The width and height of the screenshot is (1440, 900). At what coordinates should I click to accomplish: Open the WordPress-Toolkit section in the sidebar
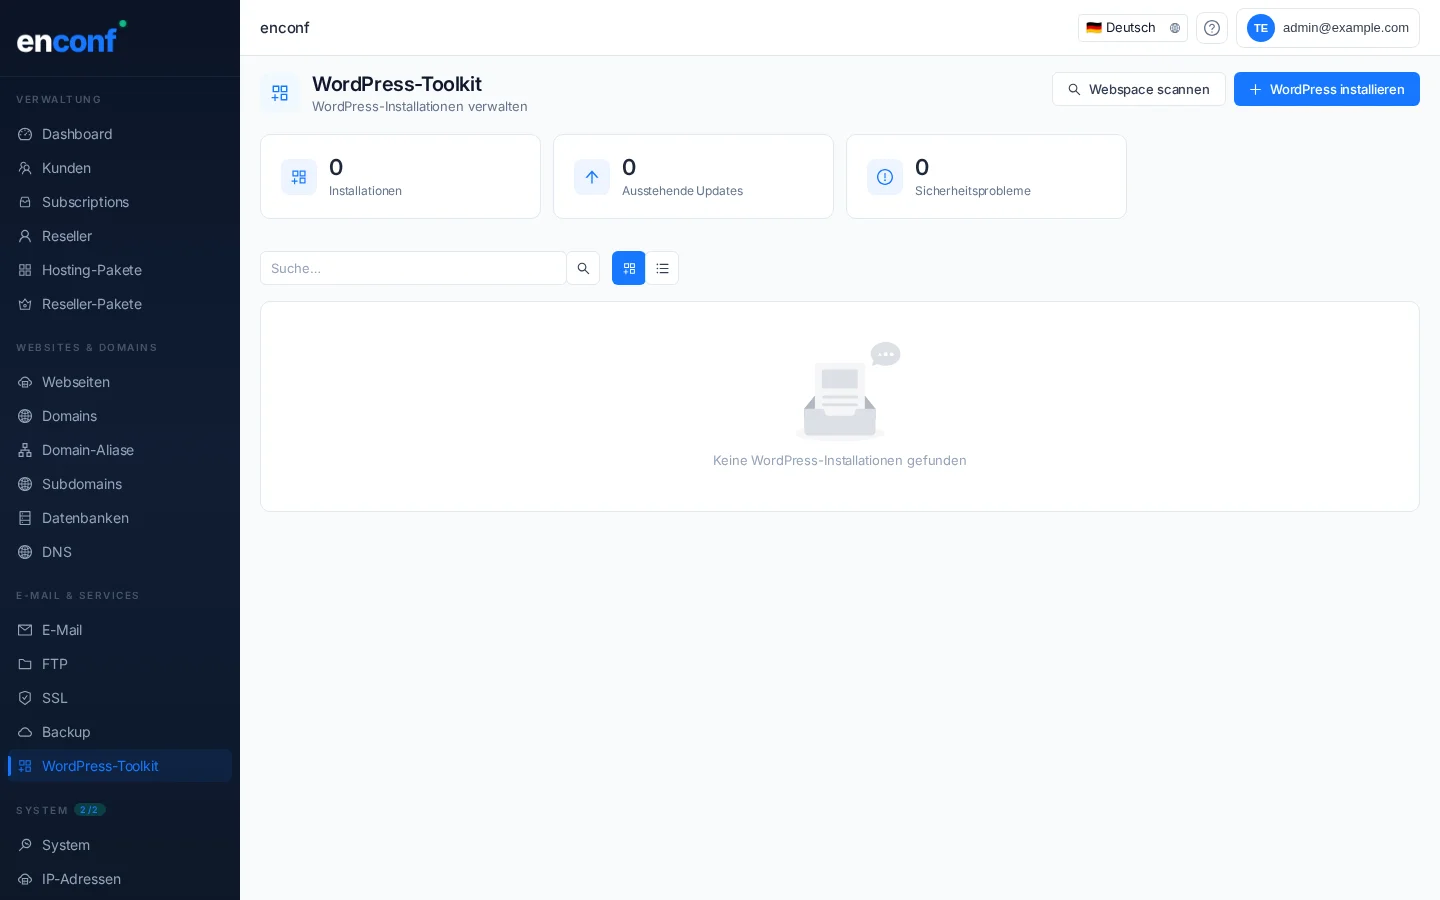point(100,766)
